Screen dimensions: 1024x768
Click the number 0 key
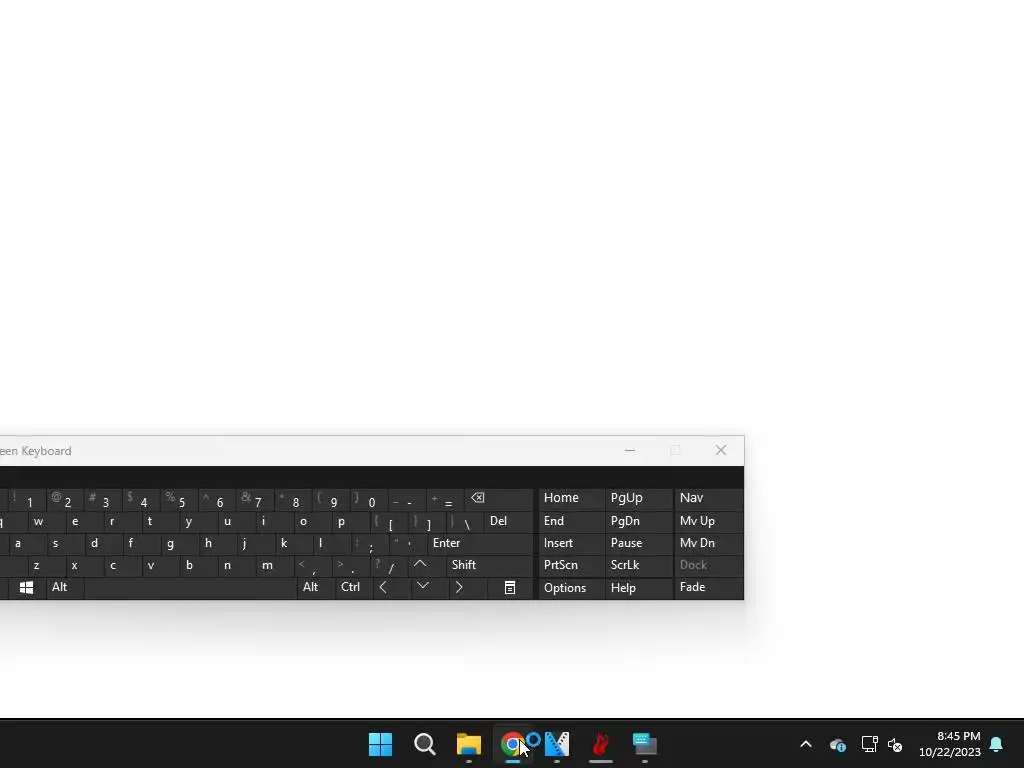click(368, 499)
